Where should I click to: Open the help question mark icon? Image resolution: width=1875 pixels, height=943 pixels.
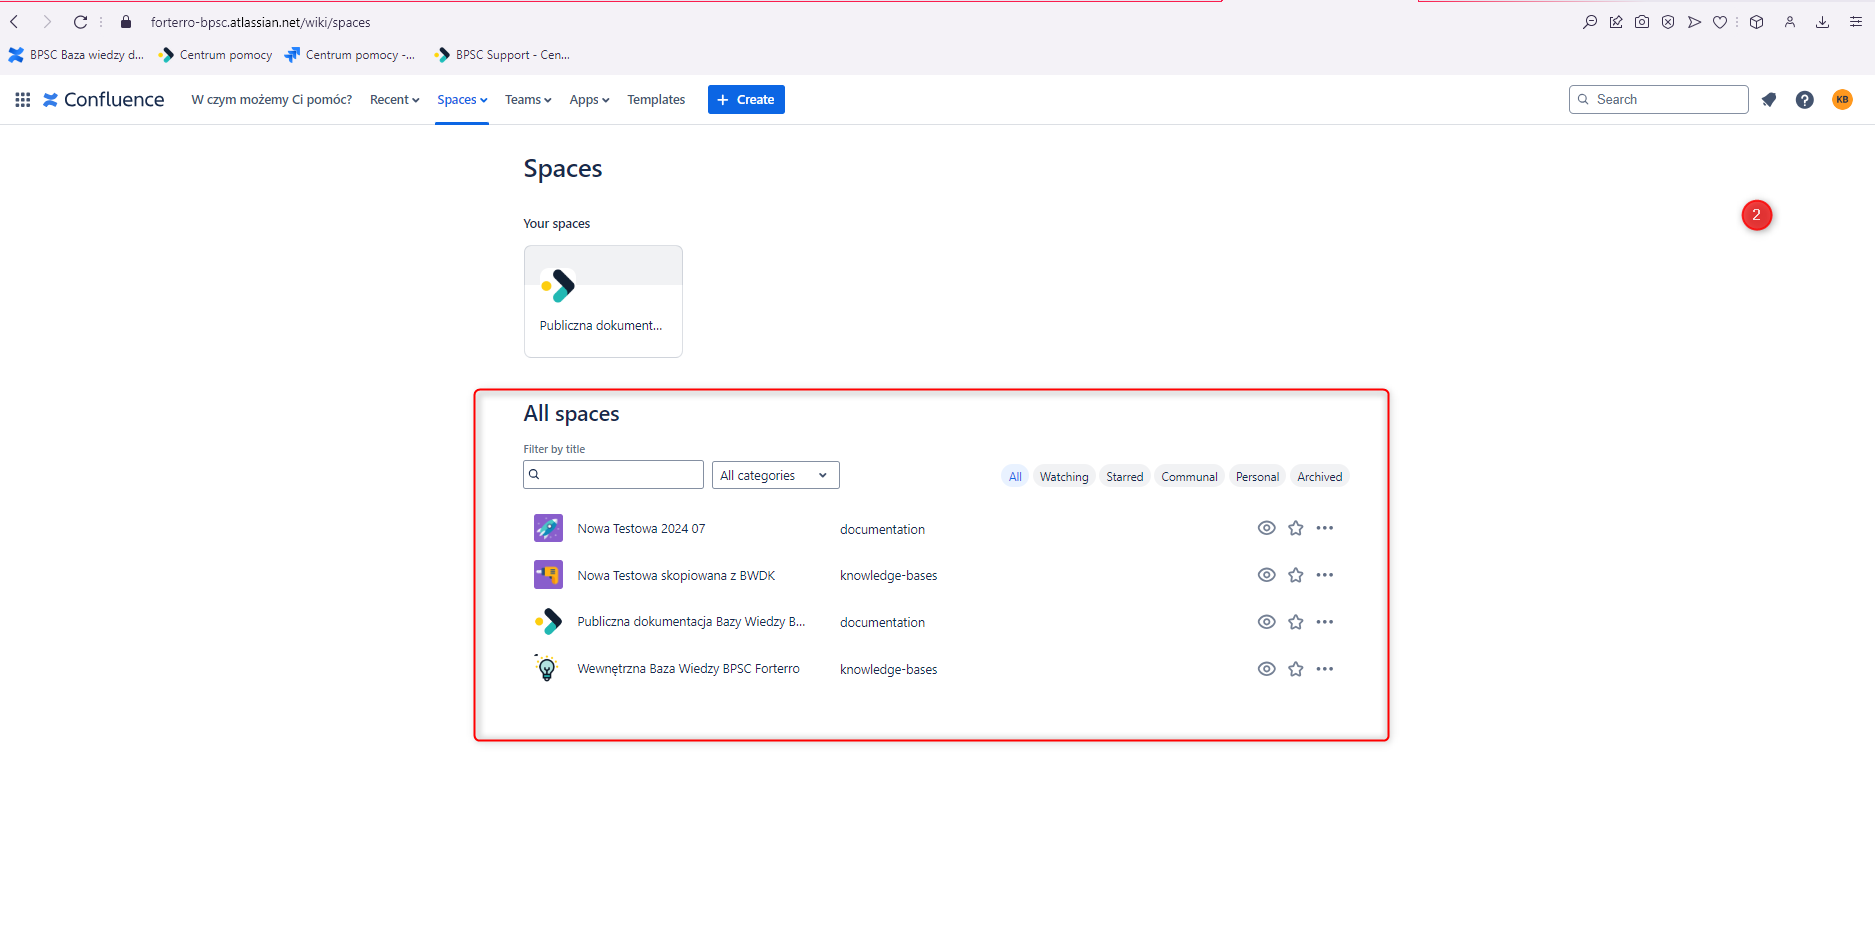pyautogui.click(x=1804, y=100)
